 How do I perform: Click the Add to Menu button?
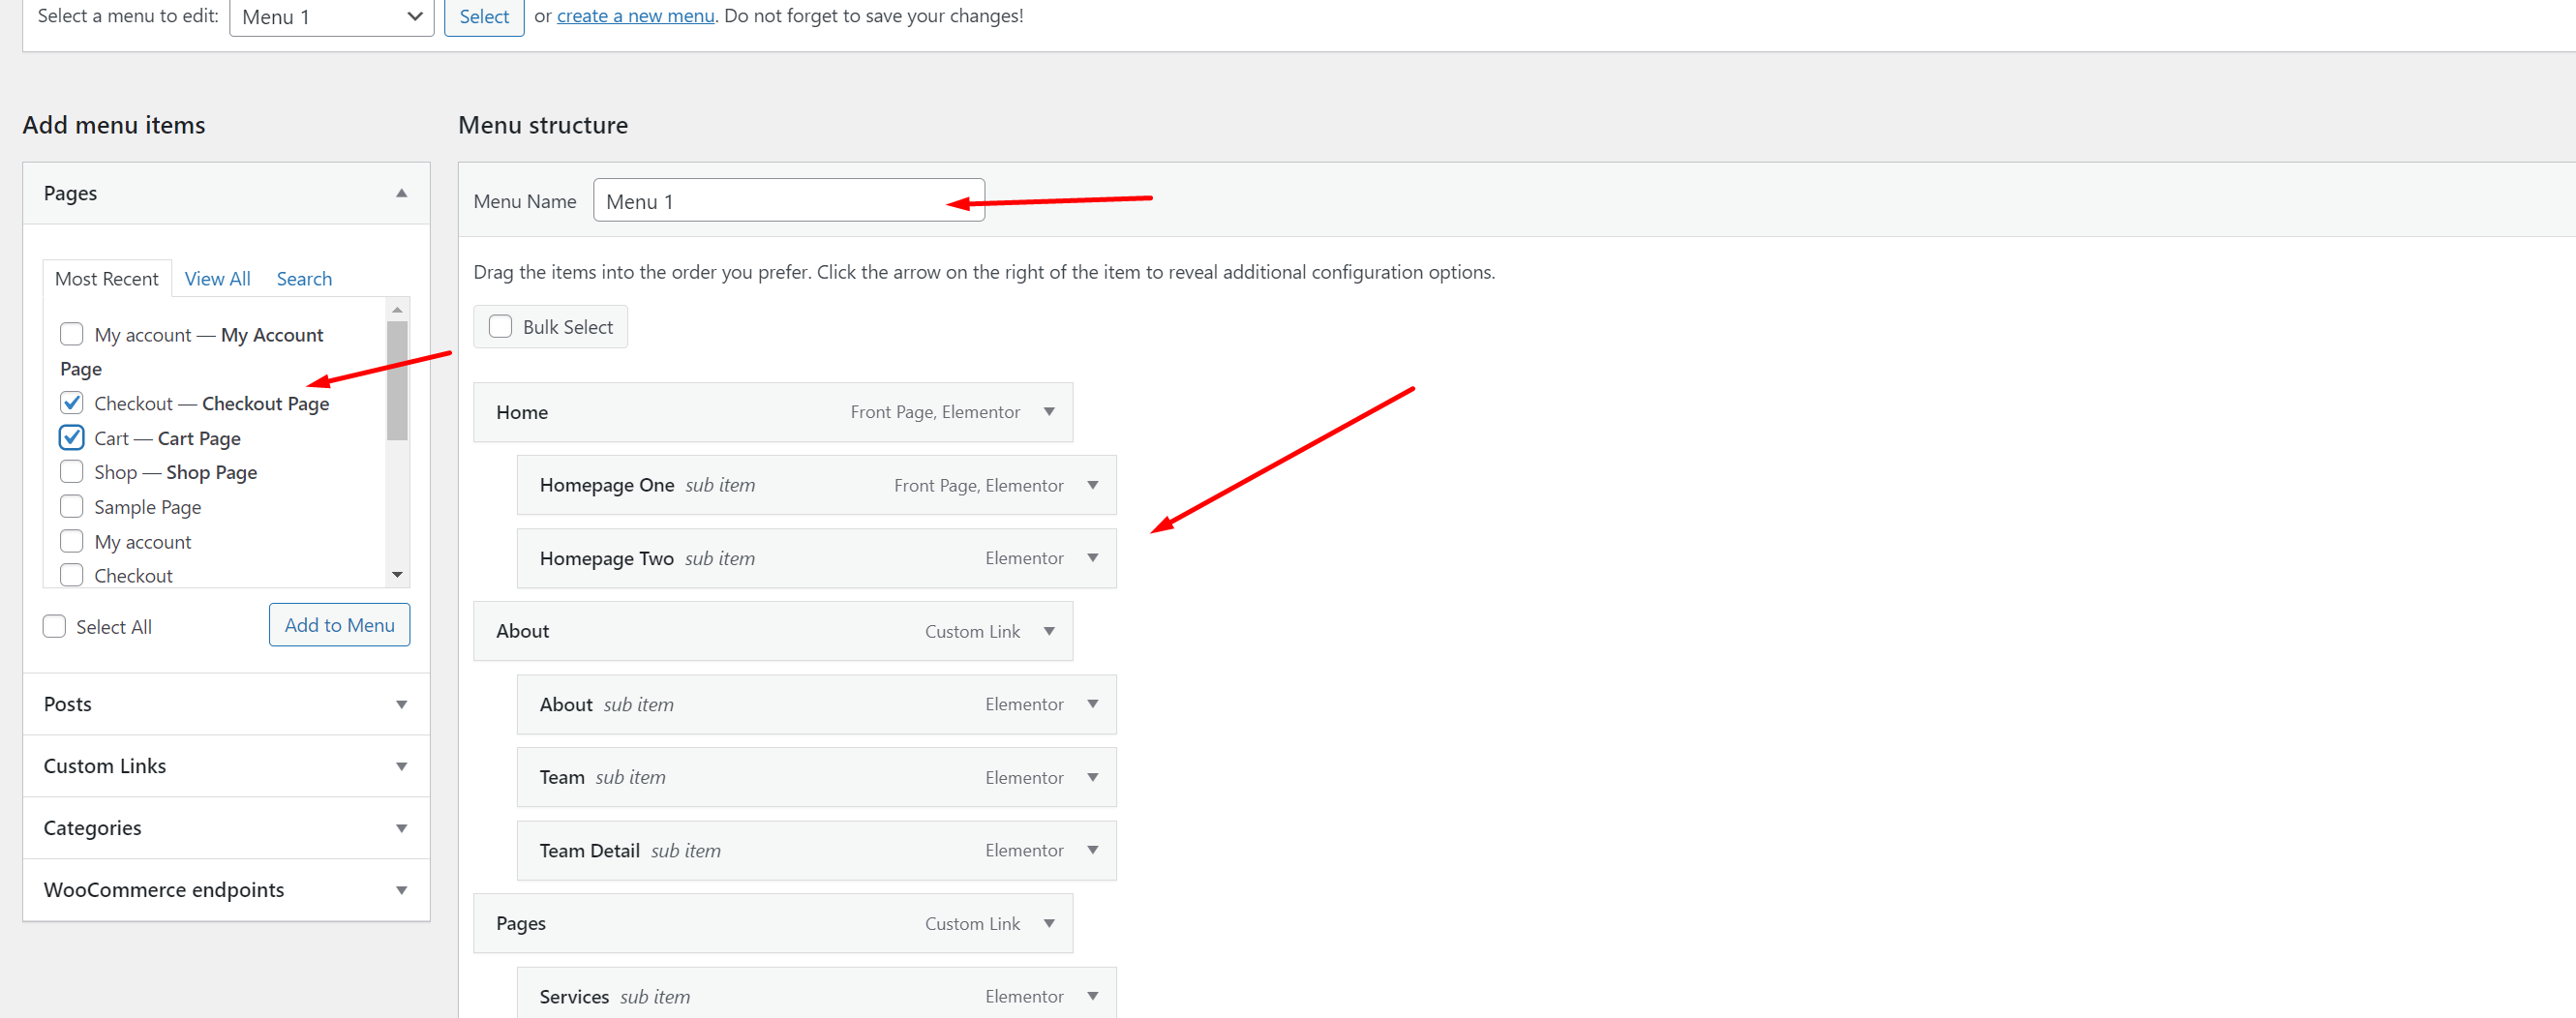point(339,625)
